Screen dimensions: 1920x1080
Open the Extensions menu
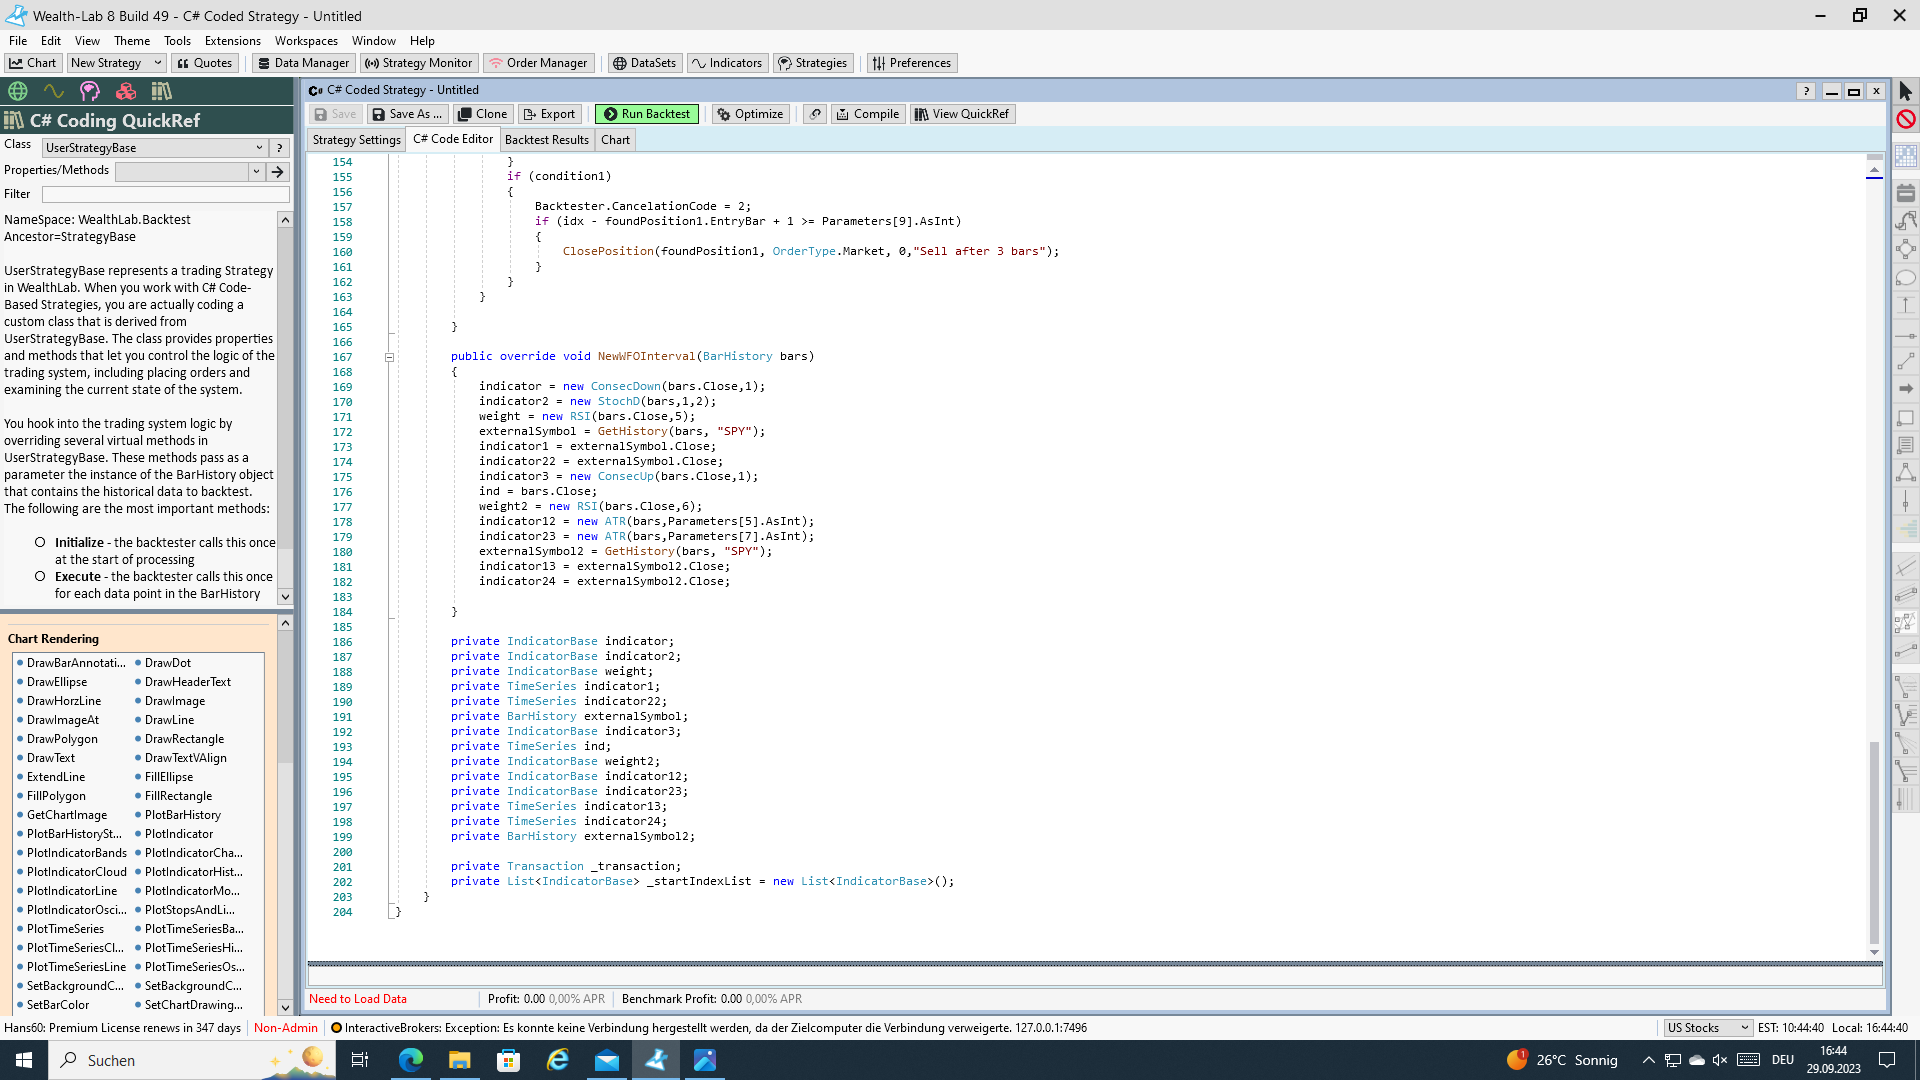pyautogui.click(x=232, y=41)
